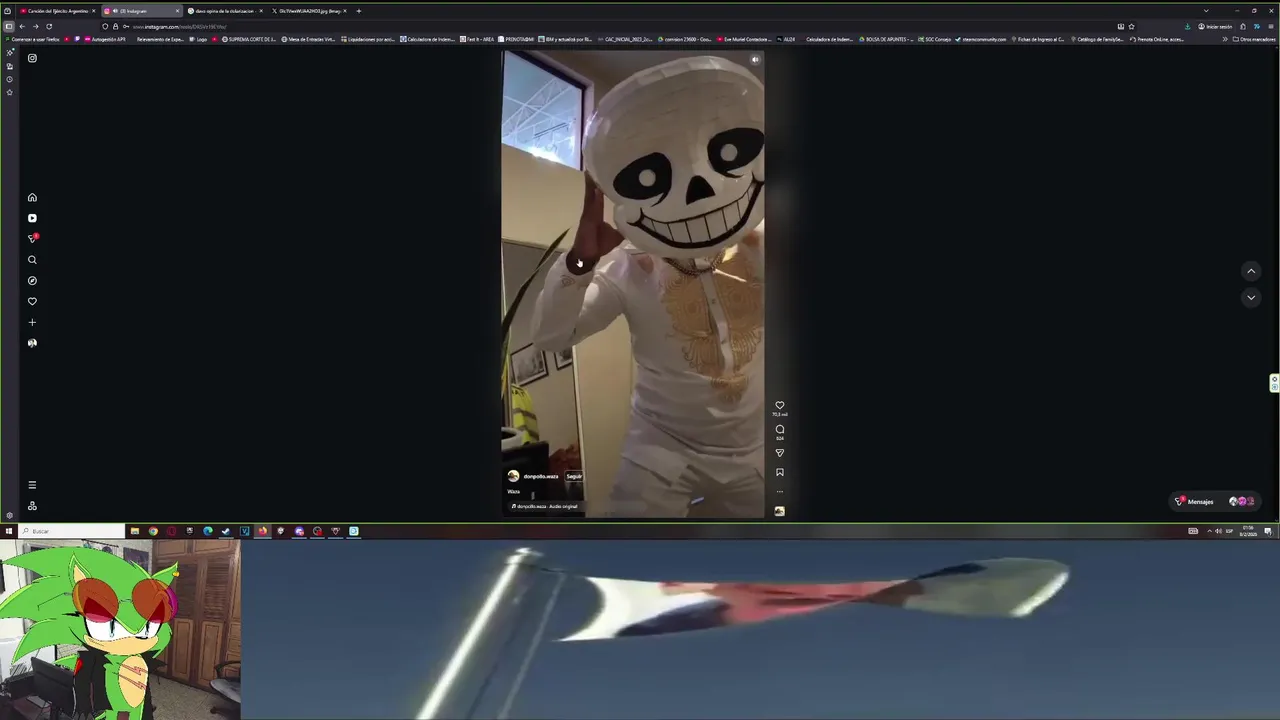Open notifications heart icon in sidebar
Screen dimensions: 1280x720
pos(32,301)
